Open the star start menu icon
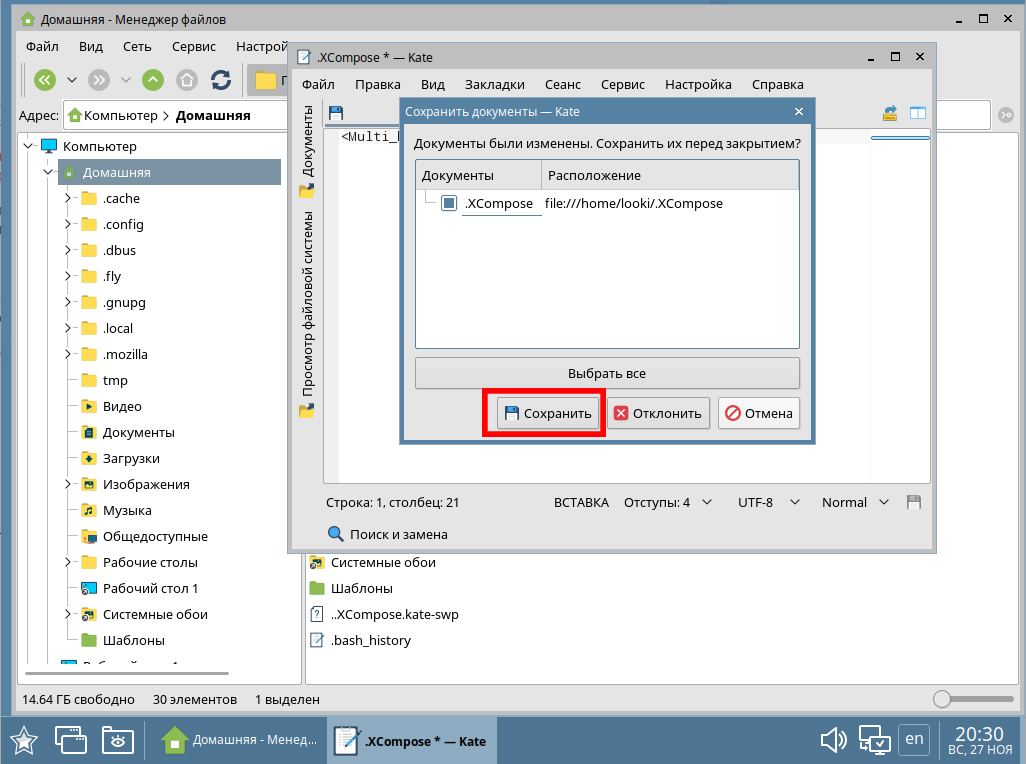This screenshot has width=1026, height=764. (24, 740)
